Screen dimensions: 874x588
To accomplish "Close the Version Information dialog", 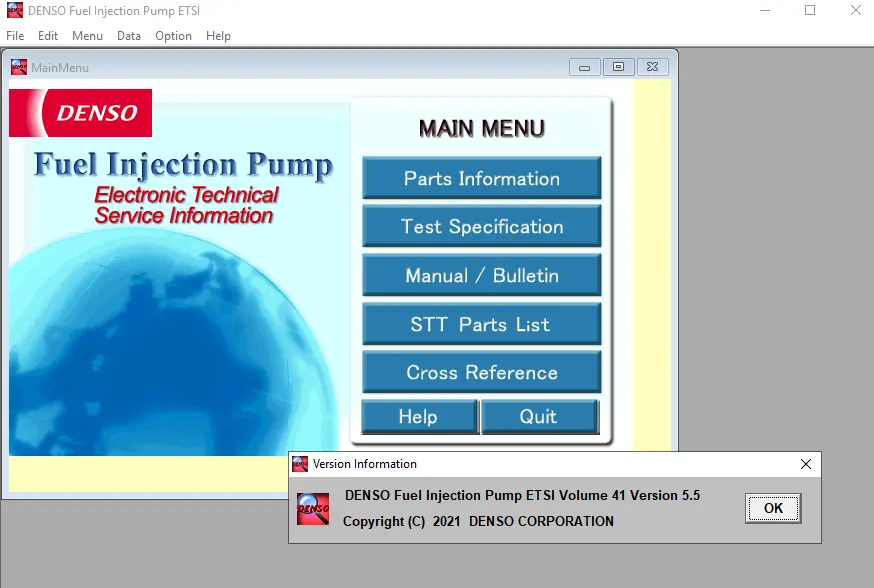I will (x=805, y=464).
